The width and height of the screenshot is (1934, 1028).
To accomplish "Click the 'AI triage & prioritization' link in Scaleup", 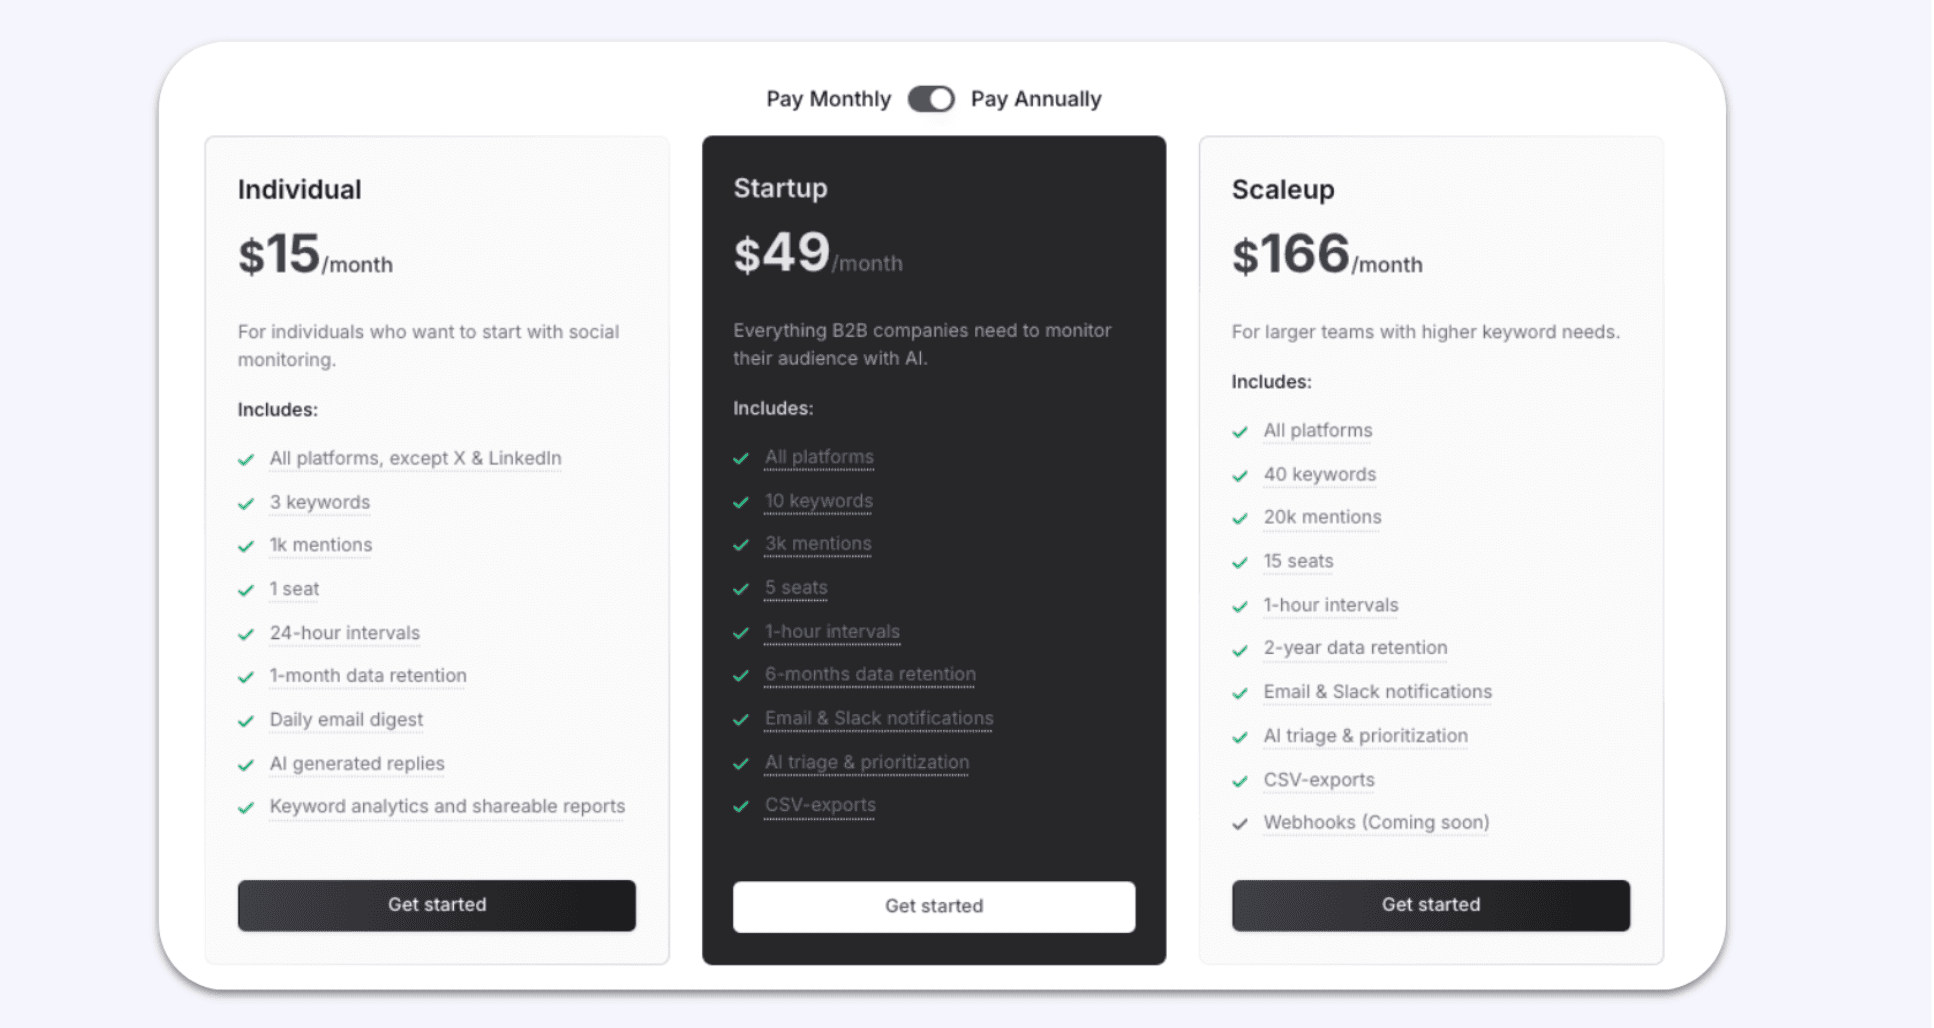I will tap(1366, 736).
